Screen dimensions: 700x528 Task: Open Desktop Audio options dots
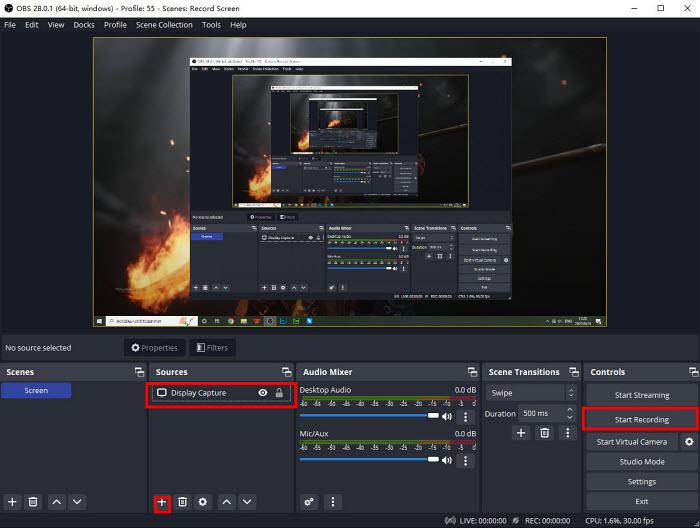[x=466, y=417]
